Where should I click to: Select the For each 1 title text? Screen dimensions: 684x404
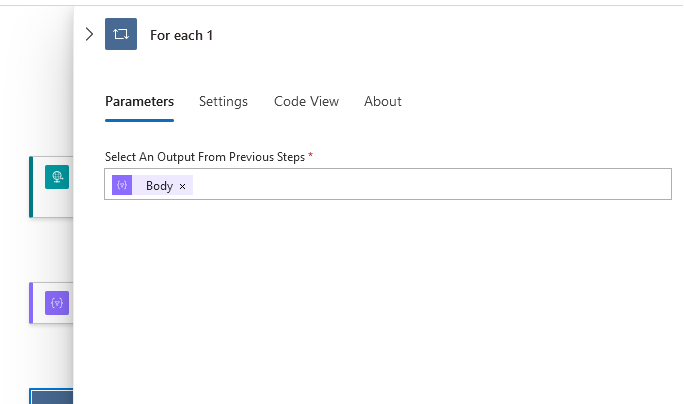pos(181,35)
